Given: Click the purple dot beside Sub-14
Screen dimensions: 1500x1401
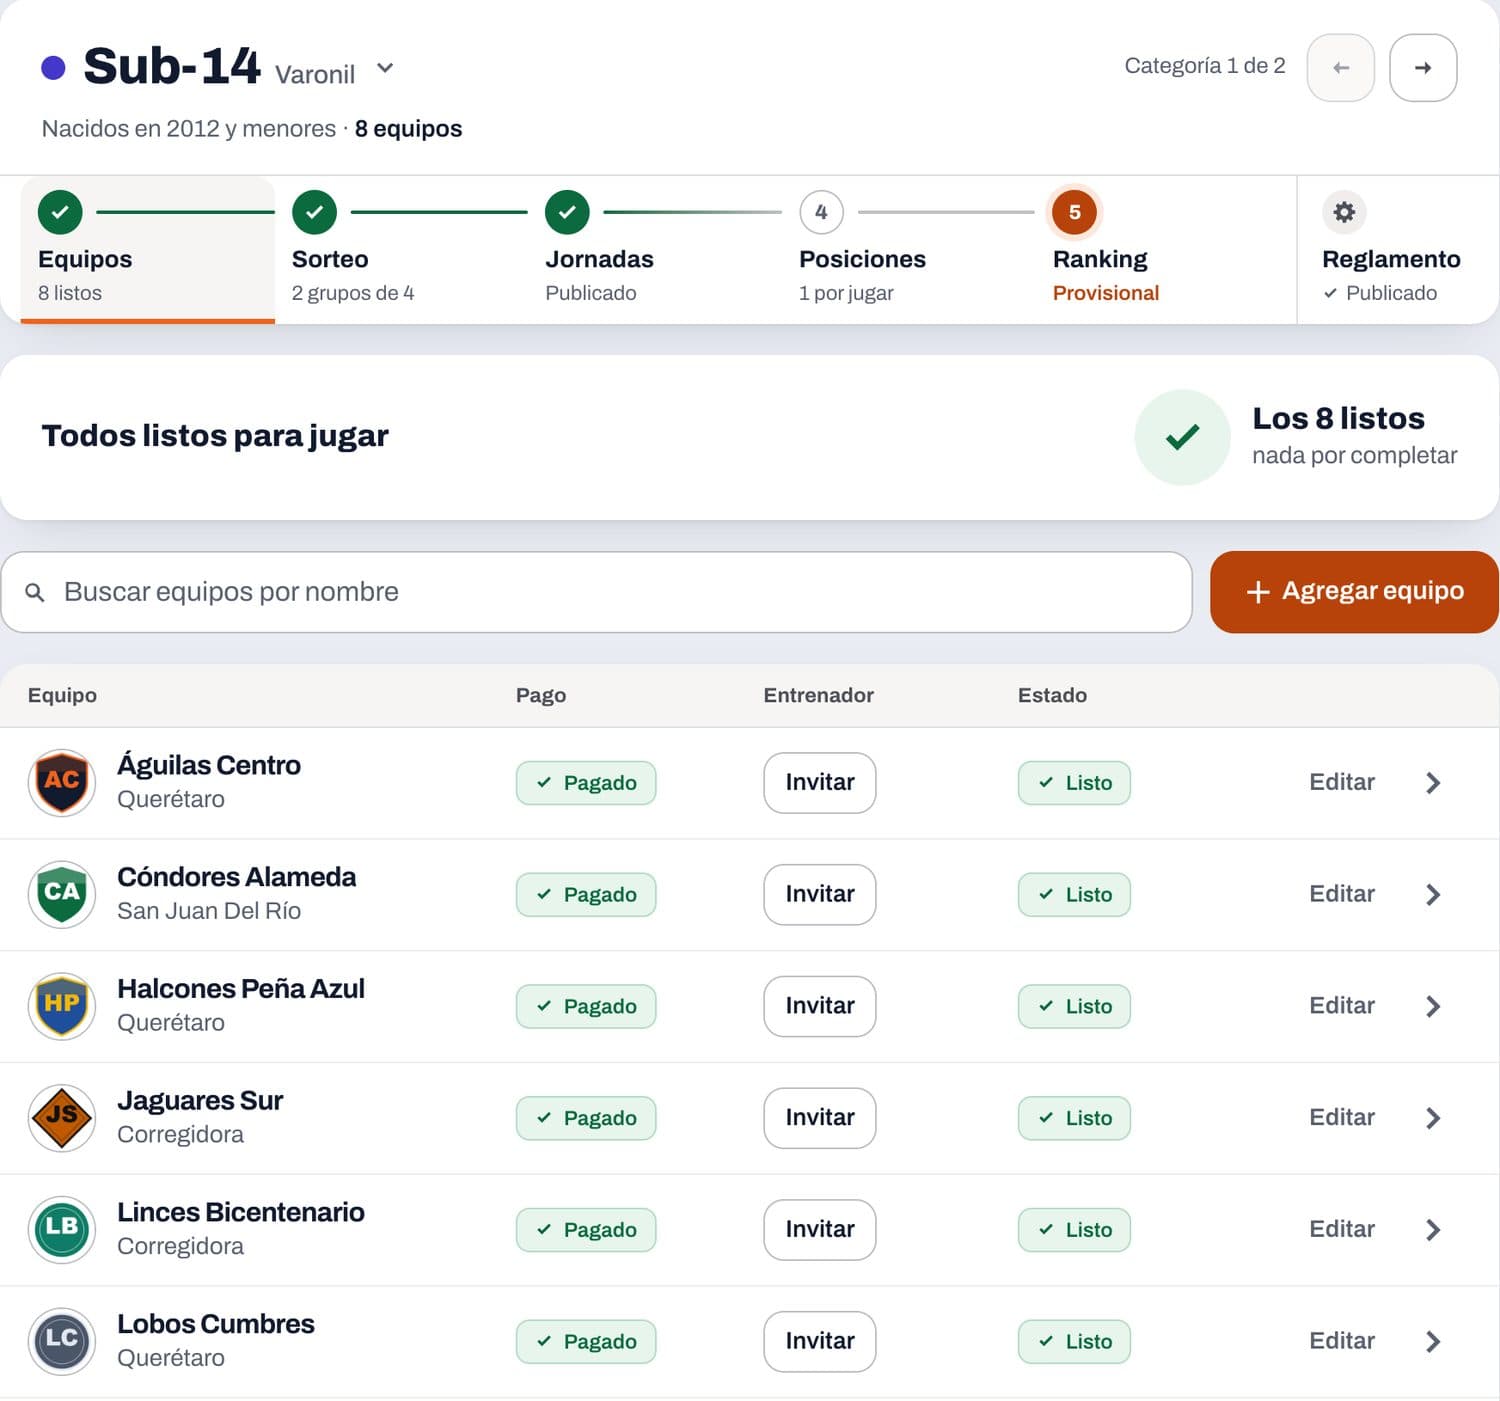Looking at the screenshot, I should [53, 68].
